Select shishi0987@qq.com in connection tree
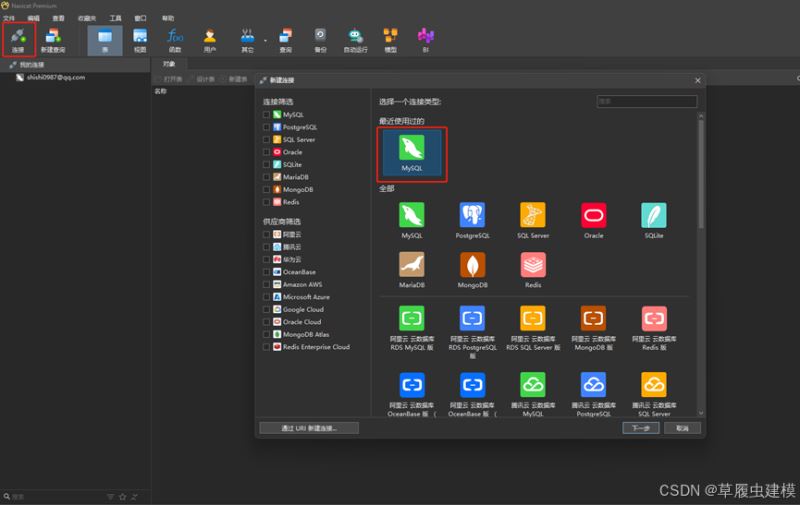 point(56,78)
